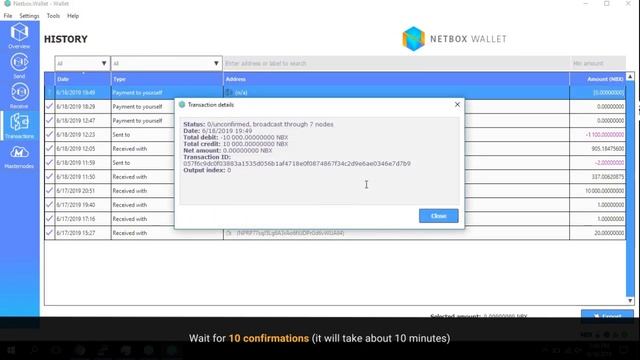
Task: Sort by the Date column header
Action: tap(82, 79)
